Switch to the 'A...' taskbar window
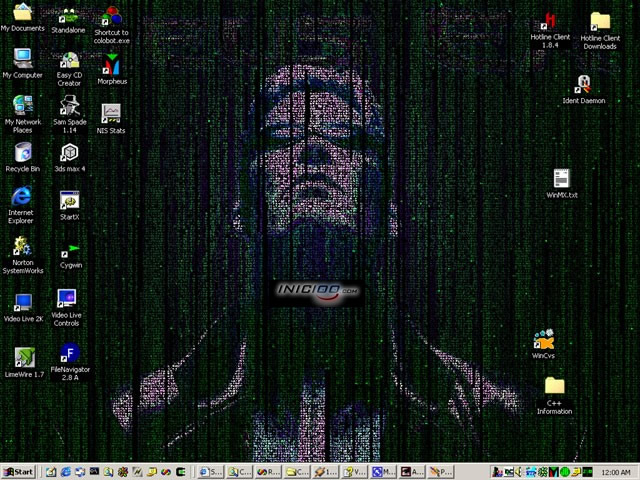Screen dimensions: 640x480 click(412, 472)
